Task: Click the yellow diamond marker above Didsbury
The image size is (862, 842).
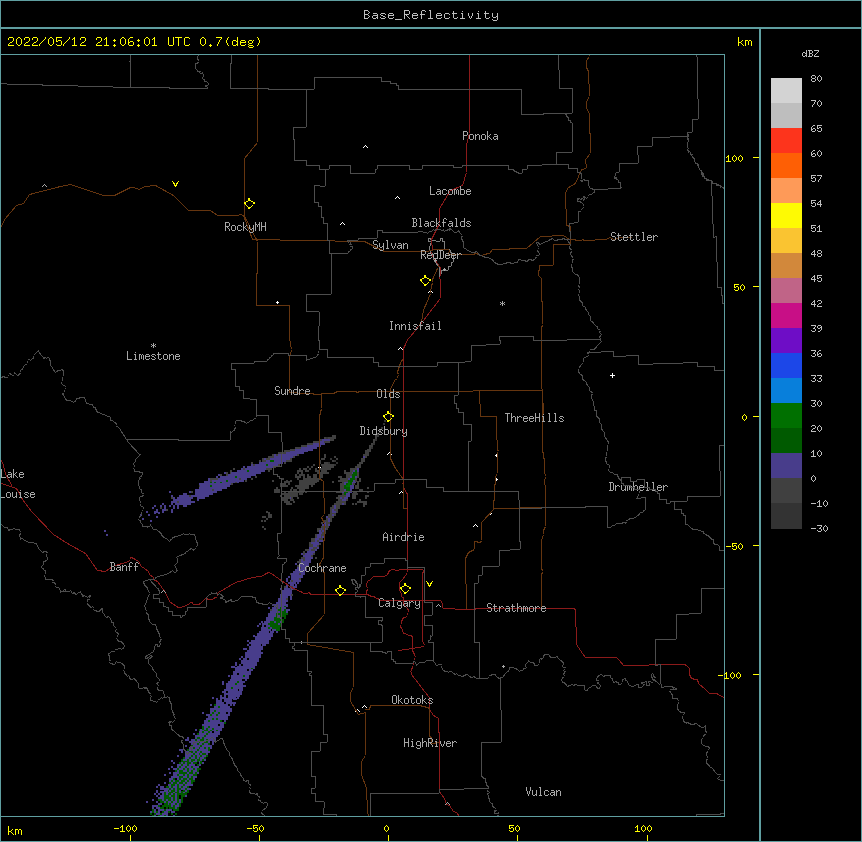Action: (x=388, y=417)
